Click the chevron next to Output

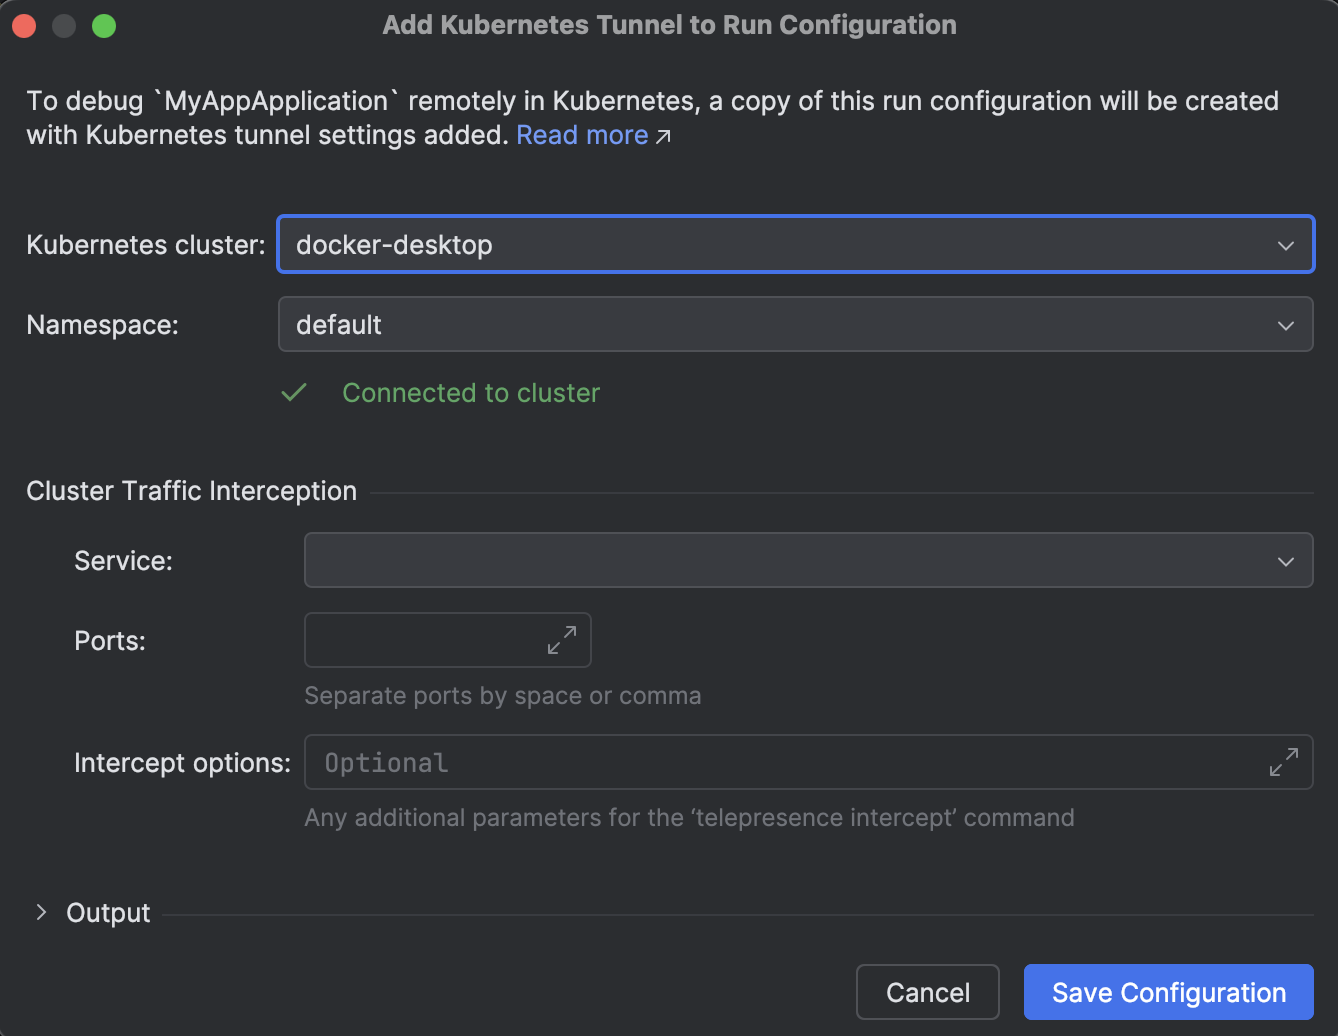pyautogui.click(x=40, y=912)
